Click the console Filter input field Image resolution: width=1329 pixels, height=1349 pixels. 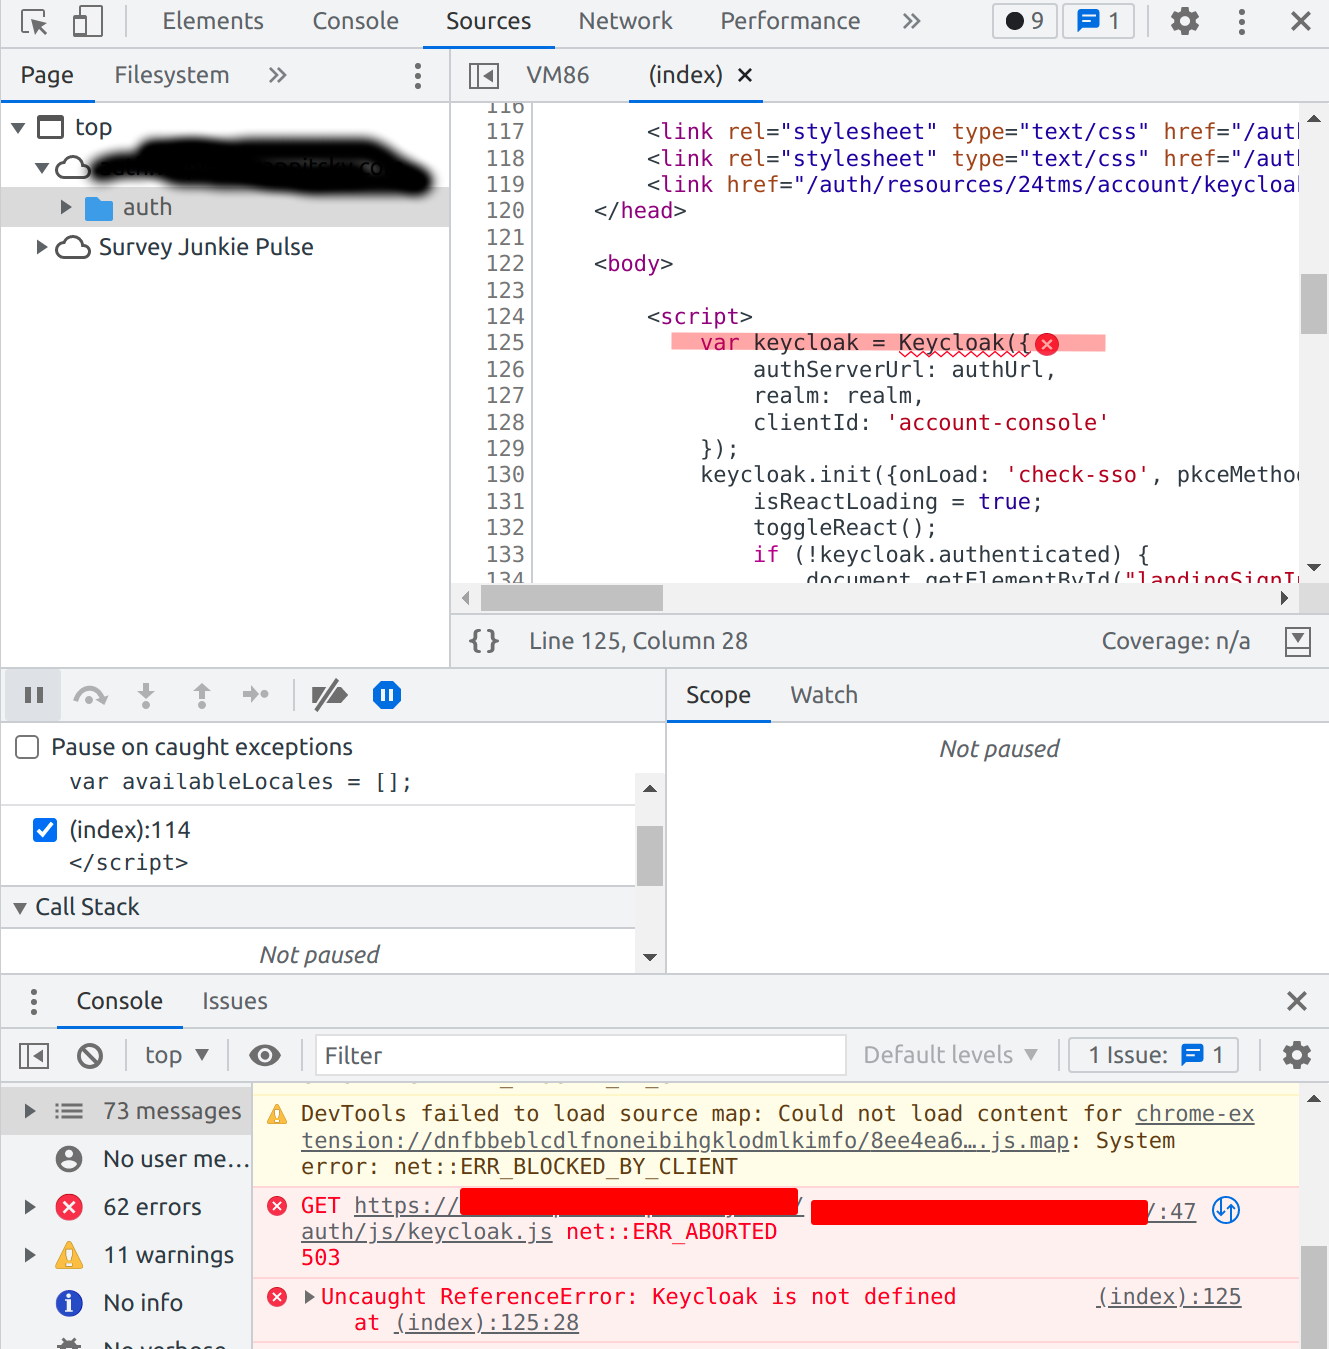pos(580,1055)
